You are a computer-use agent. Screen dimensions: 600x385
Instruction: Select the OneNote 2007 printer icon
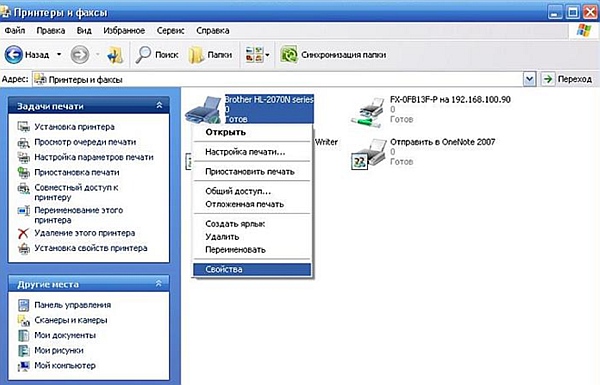[x=367, y=154]
